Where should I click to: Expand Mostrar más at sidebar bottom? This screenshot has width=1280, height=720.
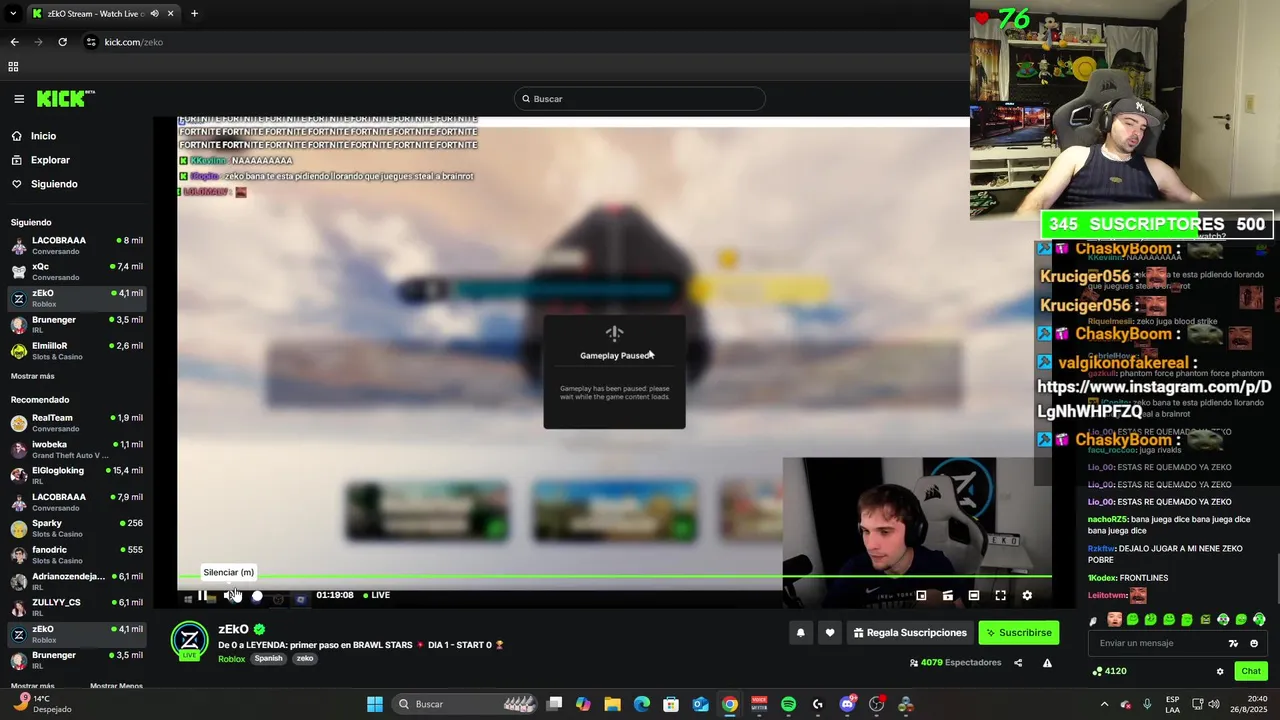(33, 686)
